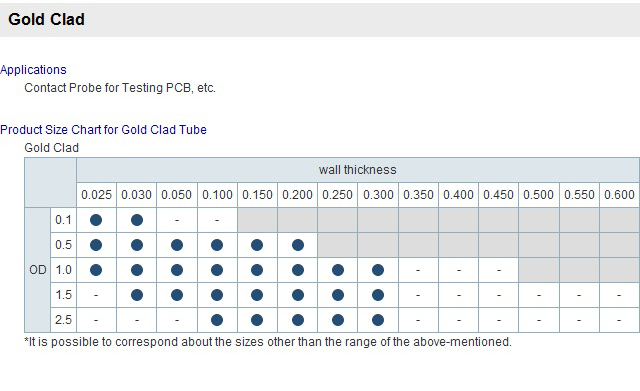This screenshot has width=640, height=391.
Task: Select the dot at OD 2.5, thickness 0.300
Action: point(378,320)
